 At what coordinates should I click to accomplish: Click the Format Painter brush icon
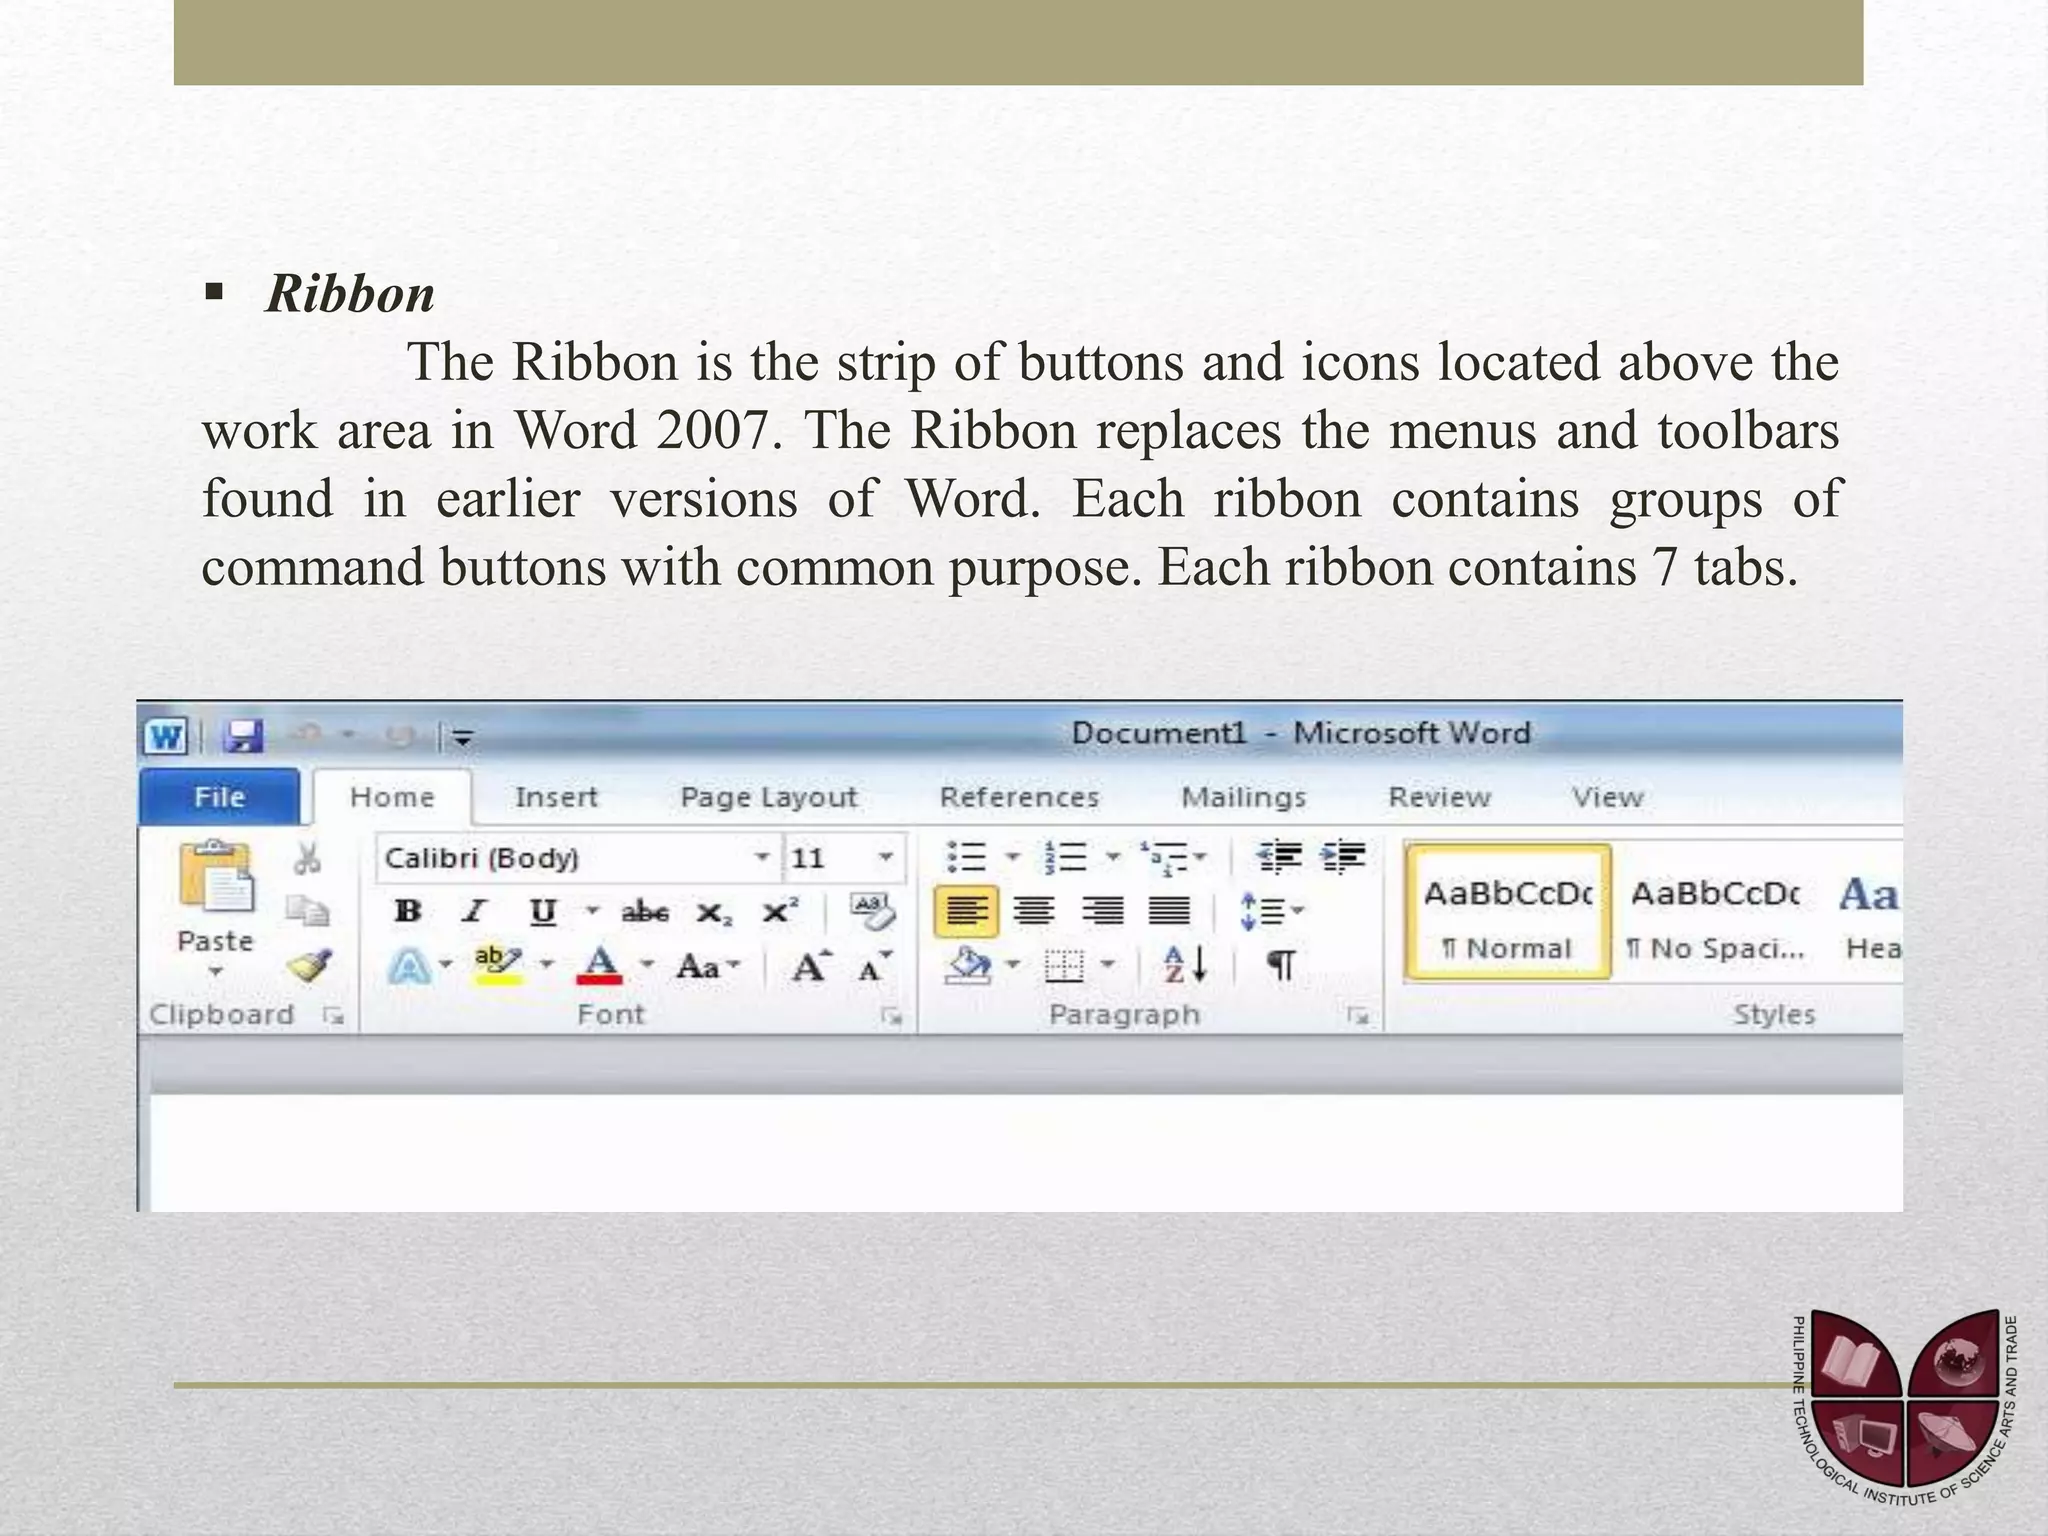click(x=309, y=966)
